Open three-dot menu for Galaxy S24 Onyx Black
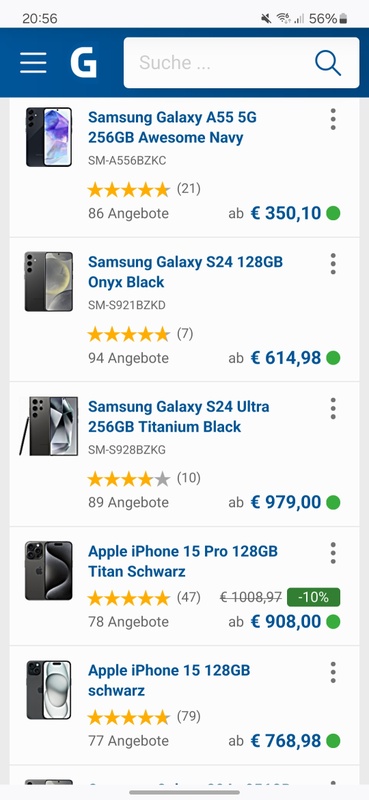This screenshot has height=800, width=369. point(333,264)
